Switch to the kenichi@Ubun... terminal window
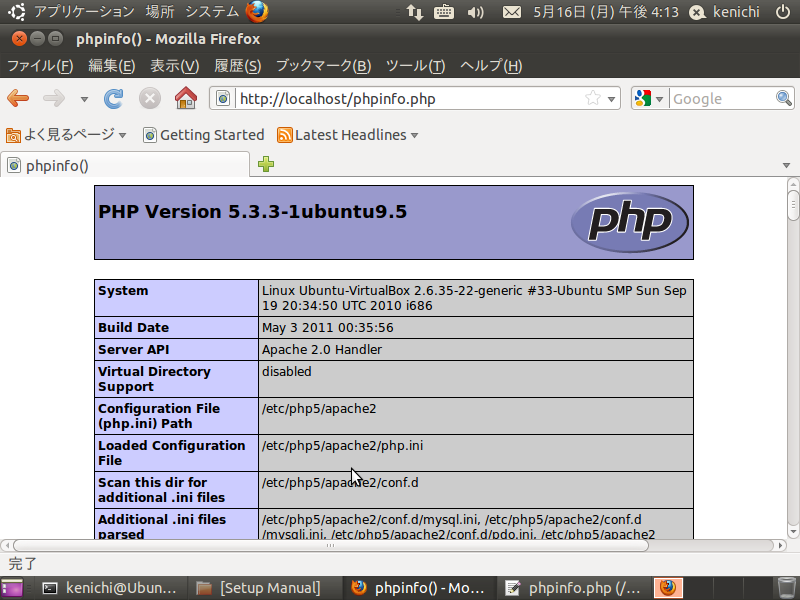Screen dimensions: 800x600 pos(109,588)
